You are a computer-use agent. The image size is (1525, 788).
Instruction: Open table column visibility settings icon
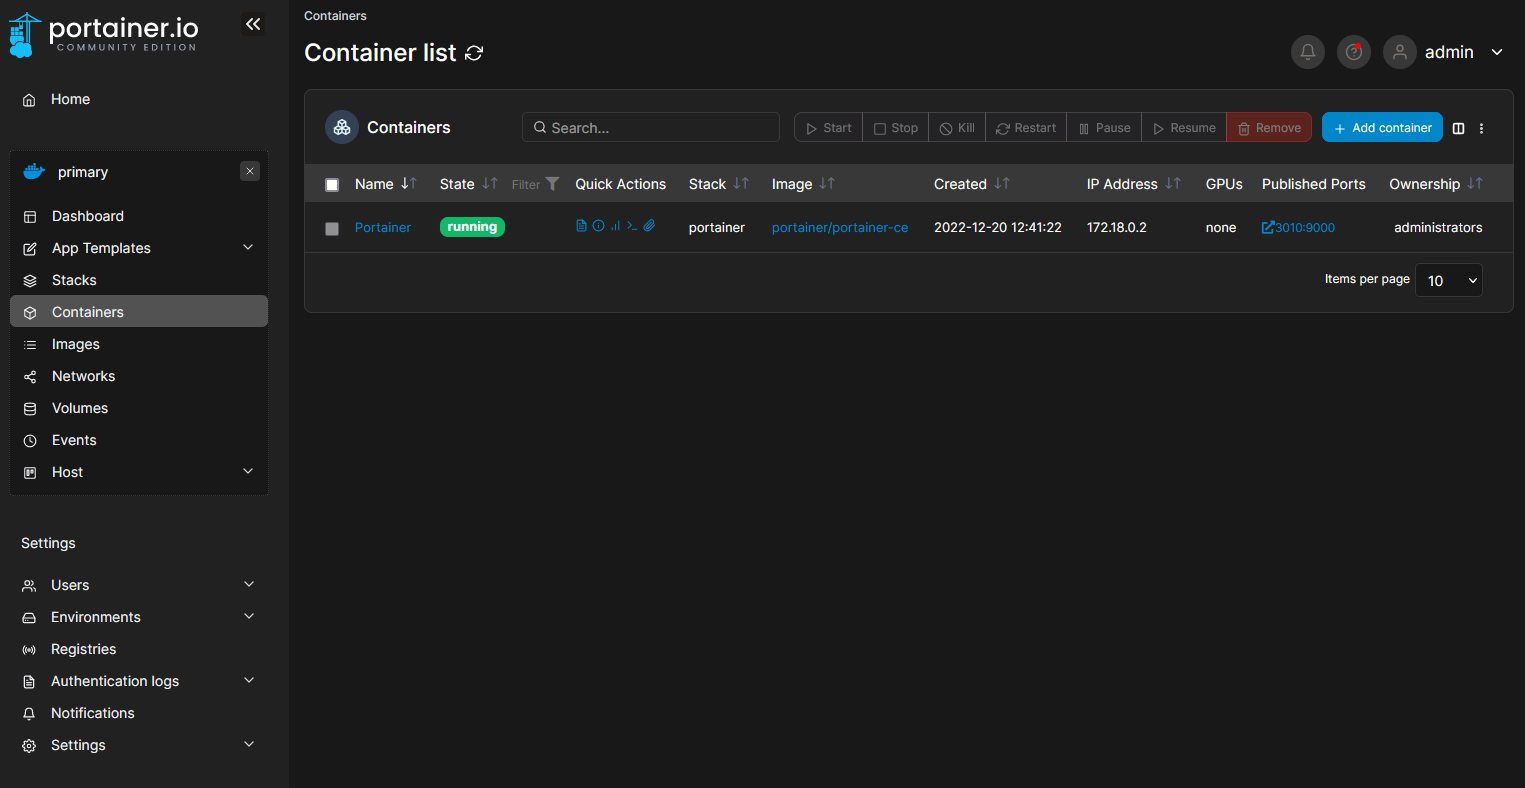[x=1458, y=128]
